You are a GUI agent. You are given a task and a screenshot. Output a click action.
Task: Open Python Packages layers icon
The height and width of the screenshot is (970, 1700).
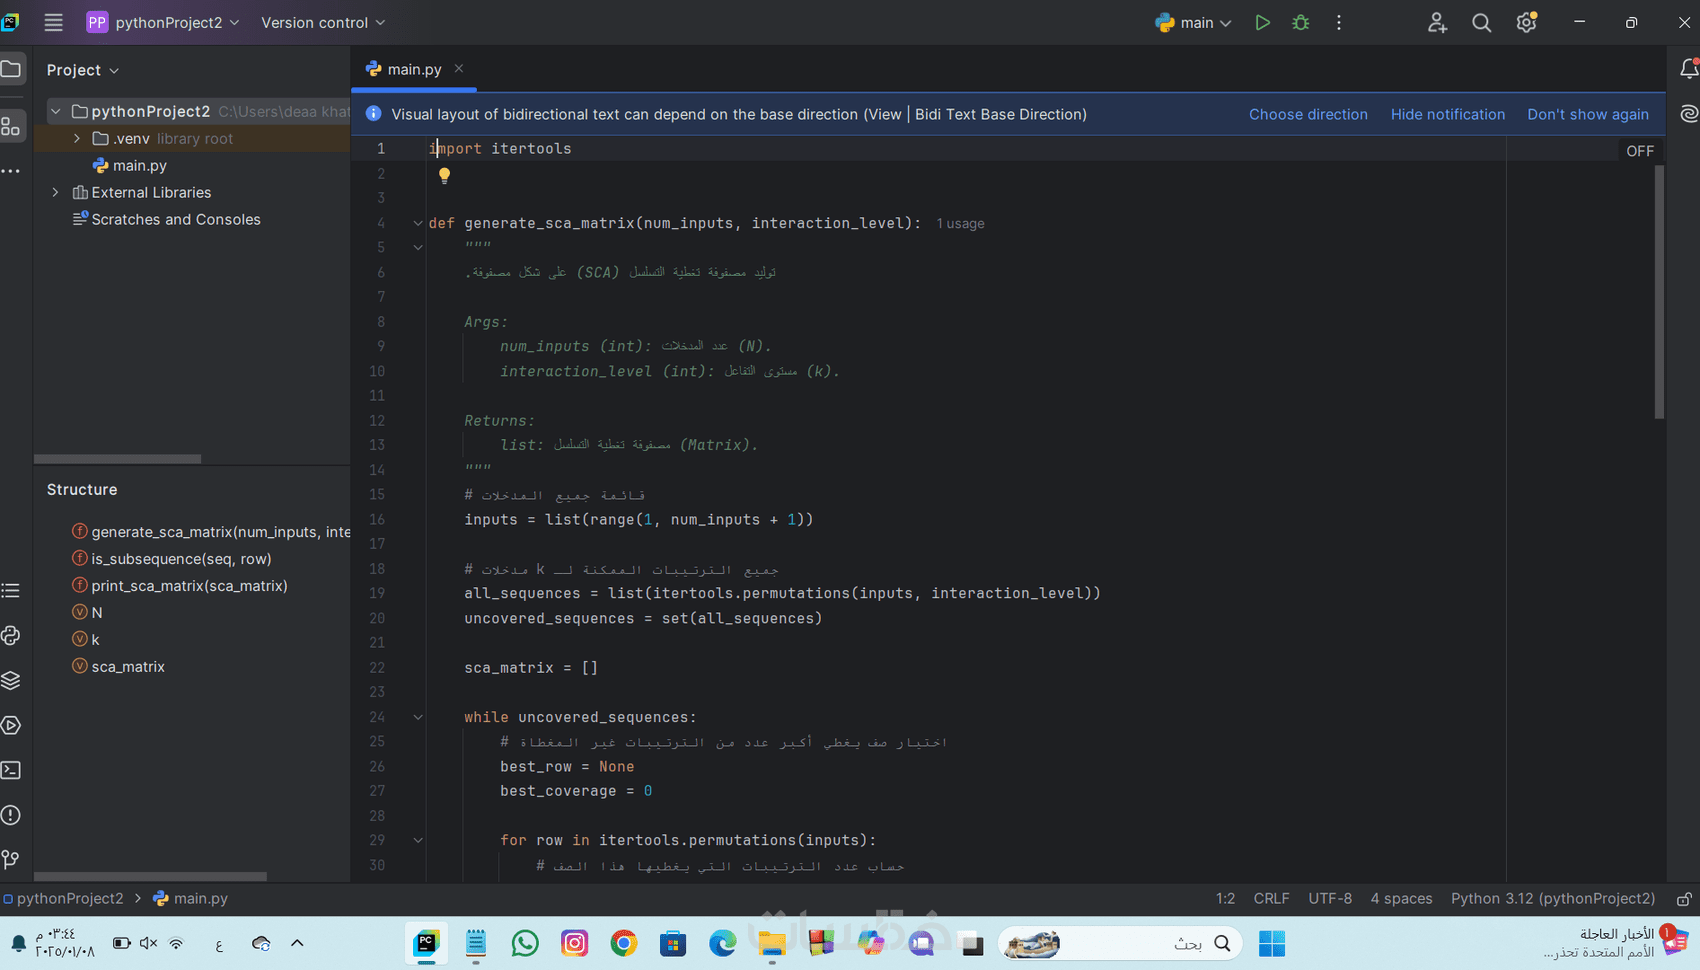point(11,681)
